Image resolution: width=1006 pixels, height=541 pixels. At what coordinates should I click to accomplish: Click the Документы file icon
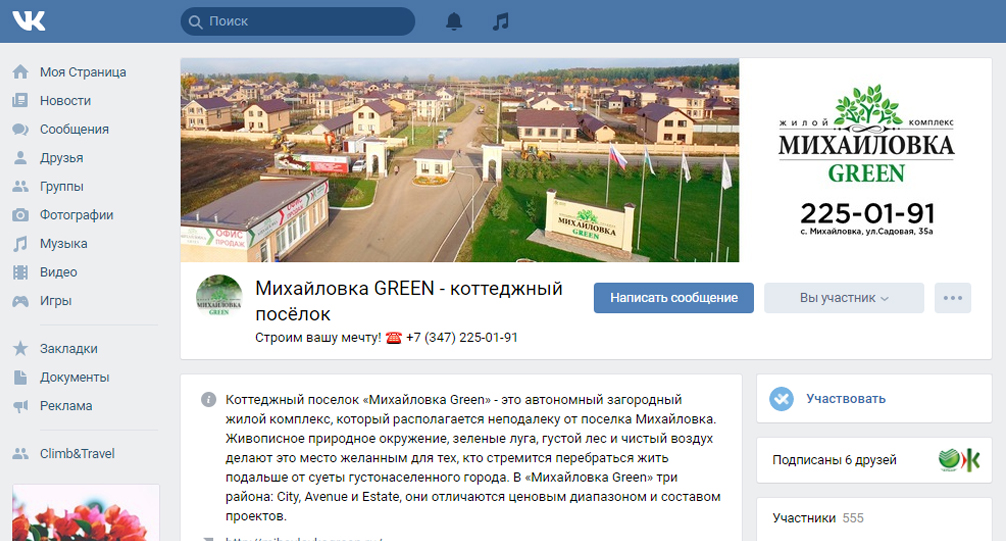pyautogui.click(x=21, y=377)
